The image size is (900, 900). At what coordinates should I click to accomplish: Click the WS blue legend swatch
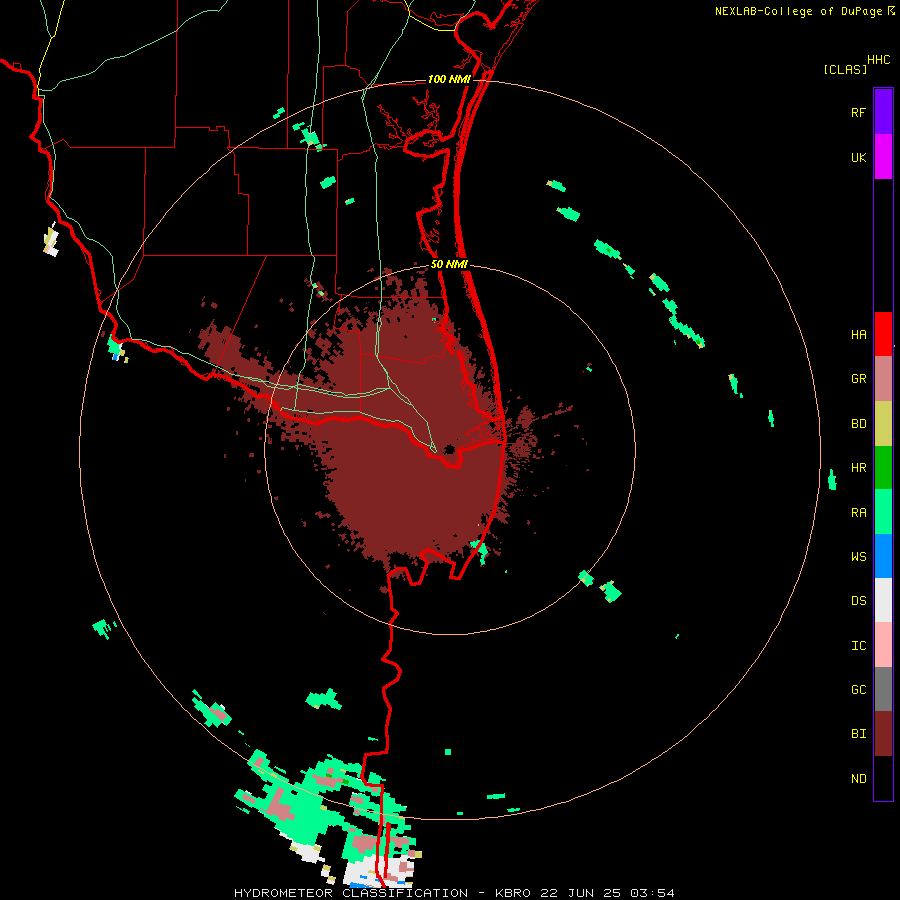883,556
